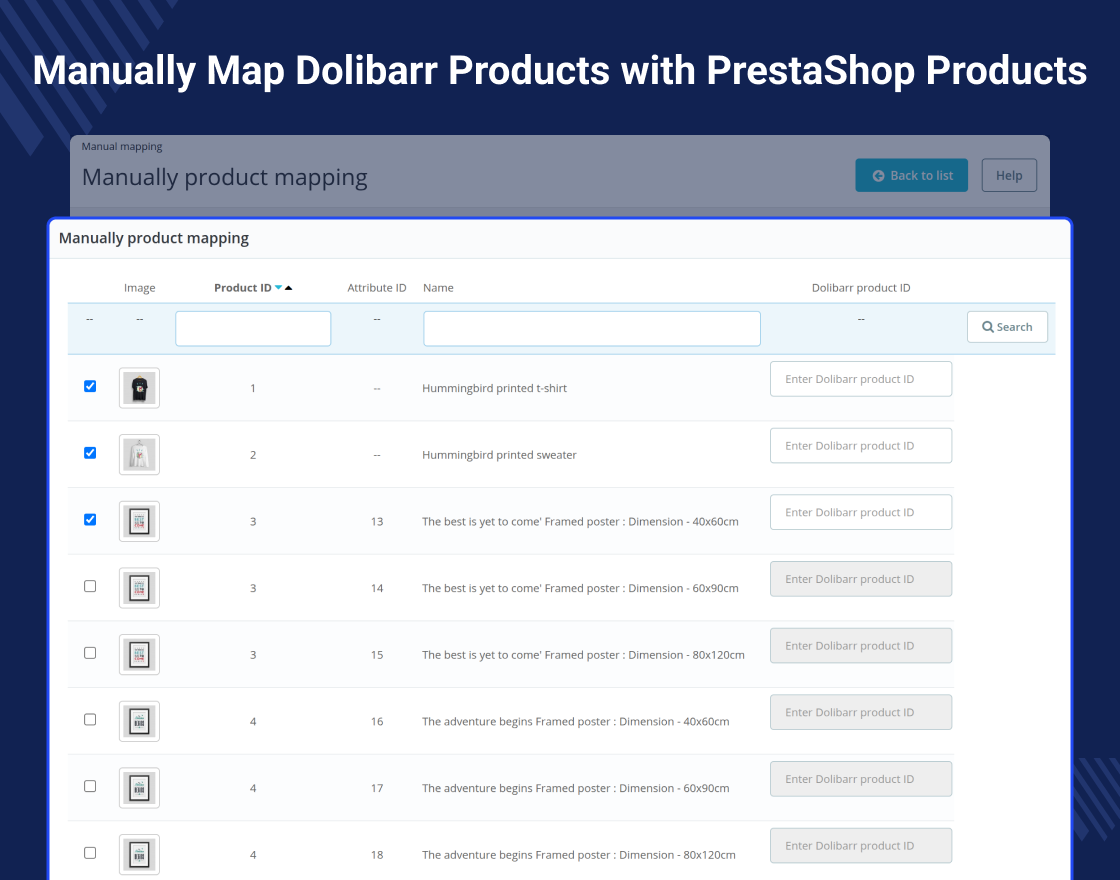Image resolution: width=1120 pixels, height=880 pixels.
Task: Open thumbnail for adventure poster attribute 17
Action: click(139, 788)
